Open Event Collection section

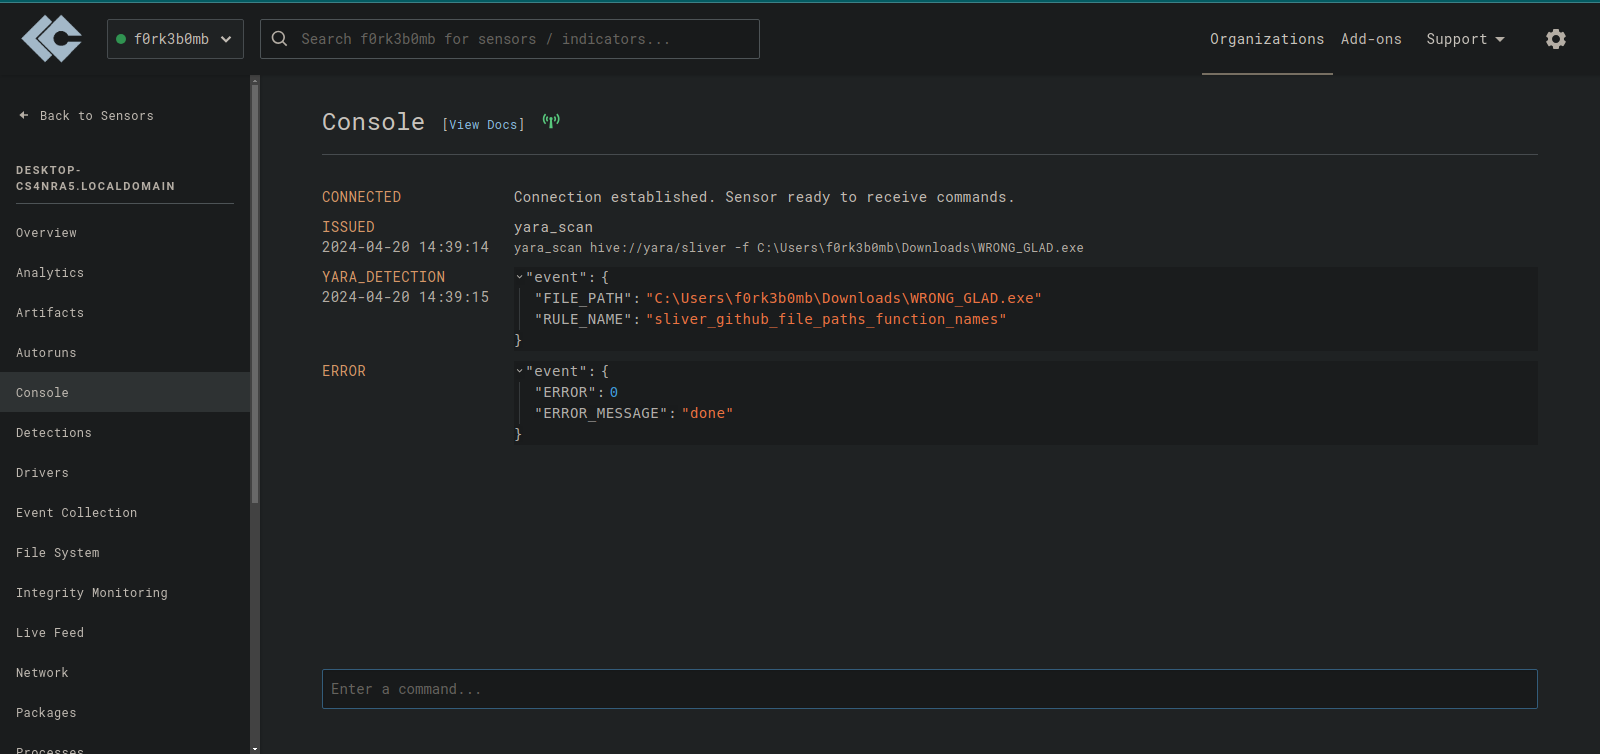tap(77, 513)
